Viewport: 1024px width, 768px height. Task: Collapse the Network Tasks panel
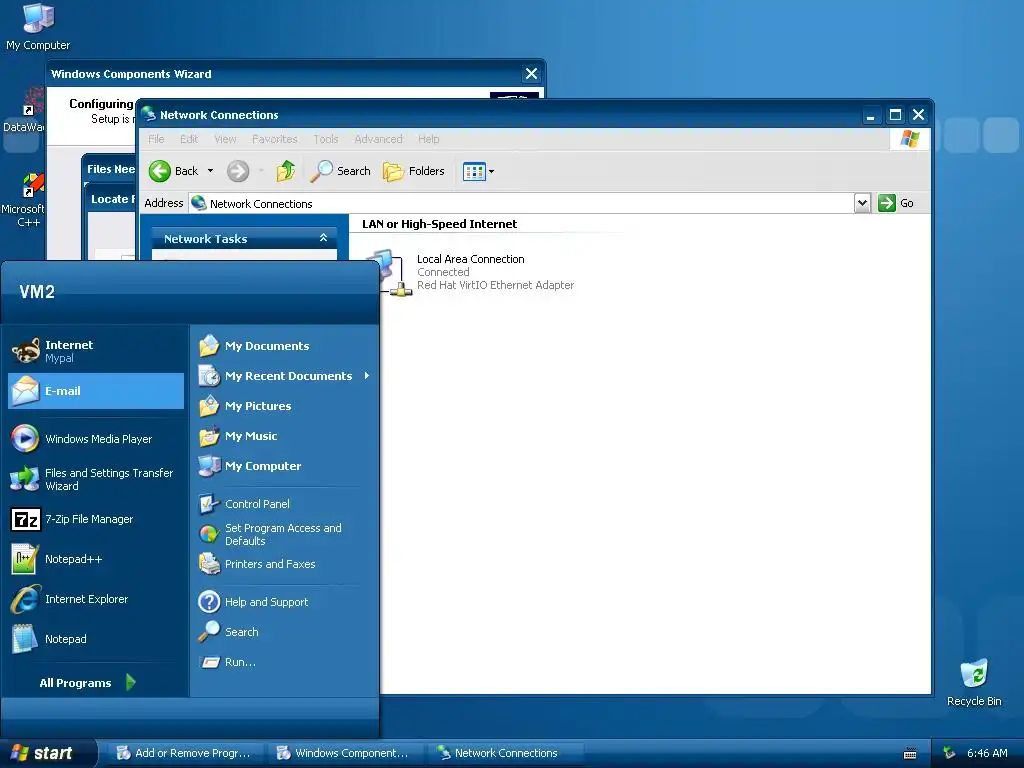(x=323, y=238)
